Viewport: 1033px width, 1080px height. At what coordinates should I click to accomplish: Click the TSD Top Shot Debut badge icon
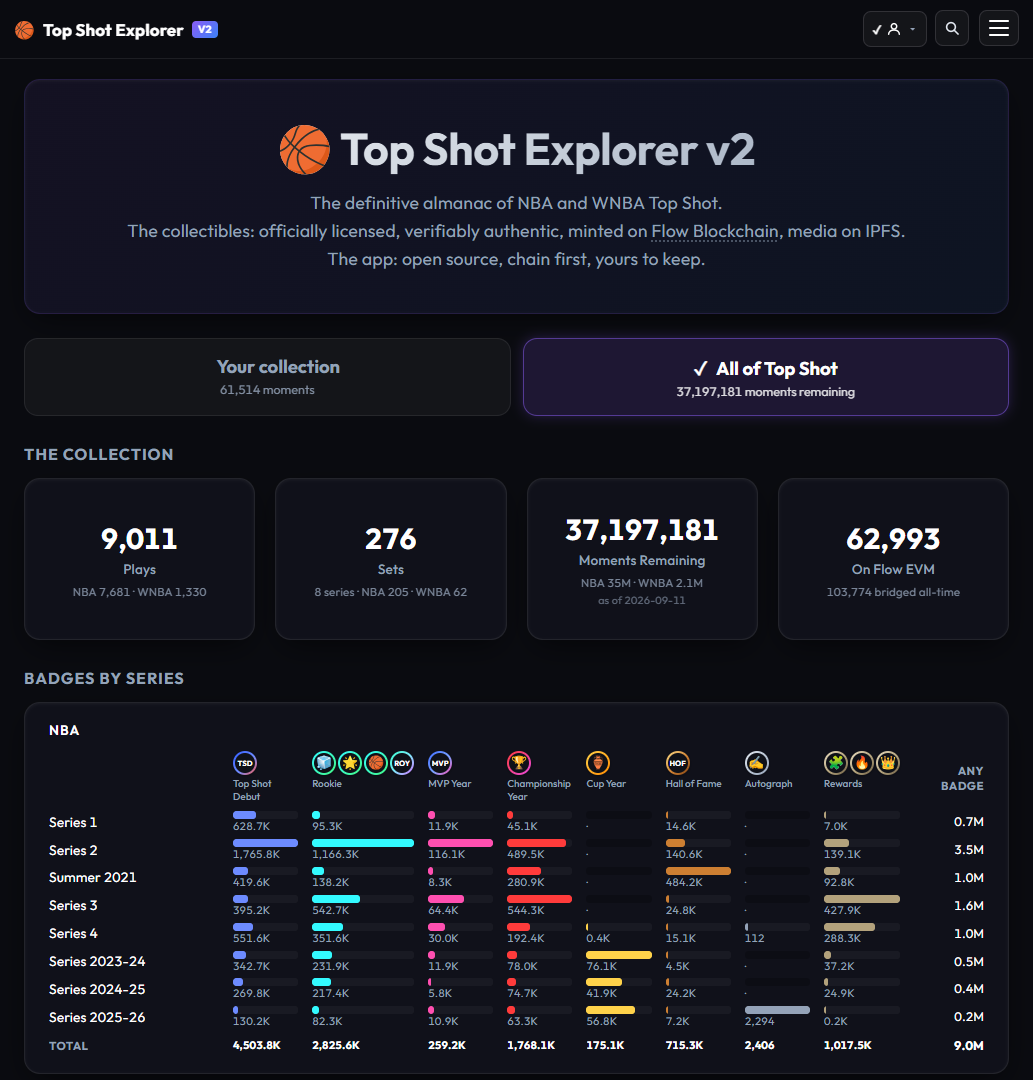pyautogui.click(x=245, y=763)
